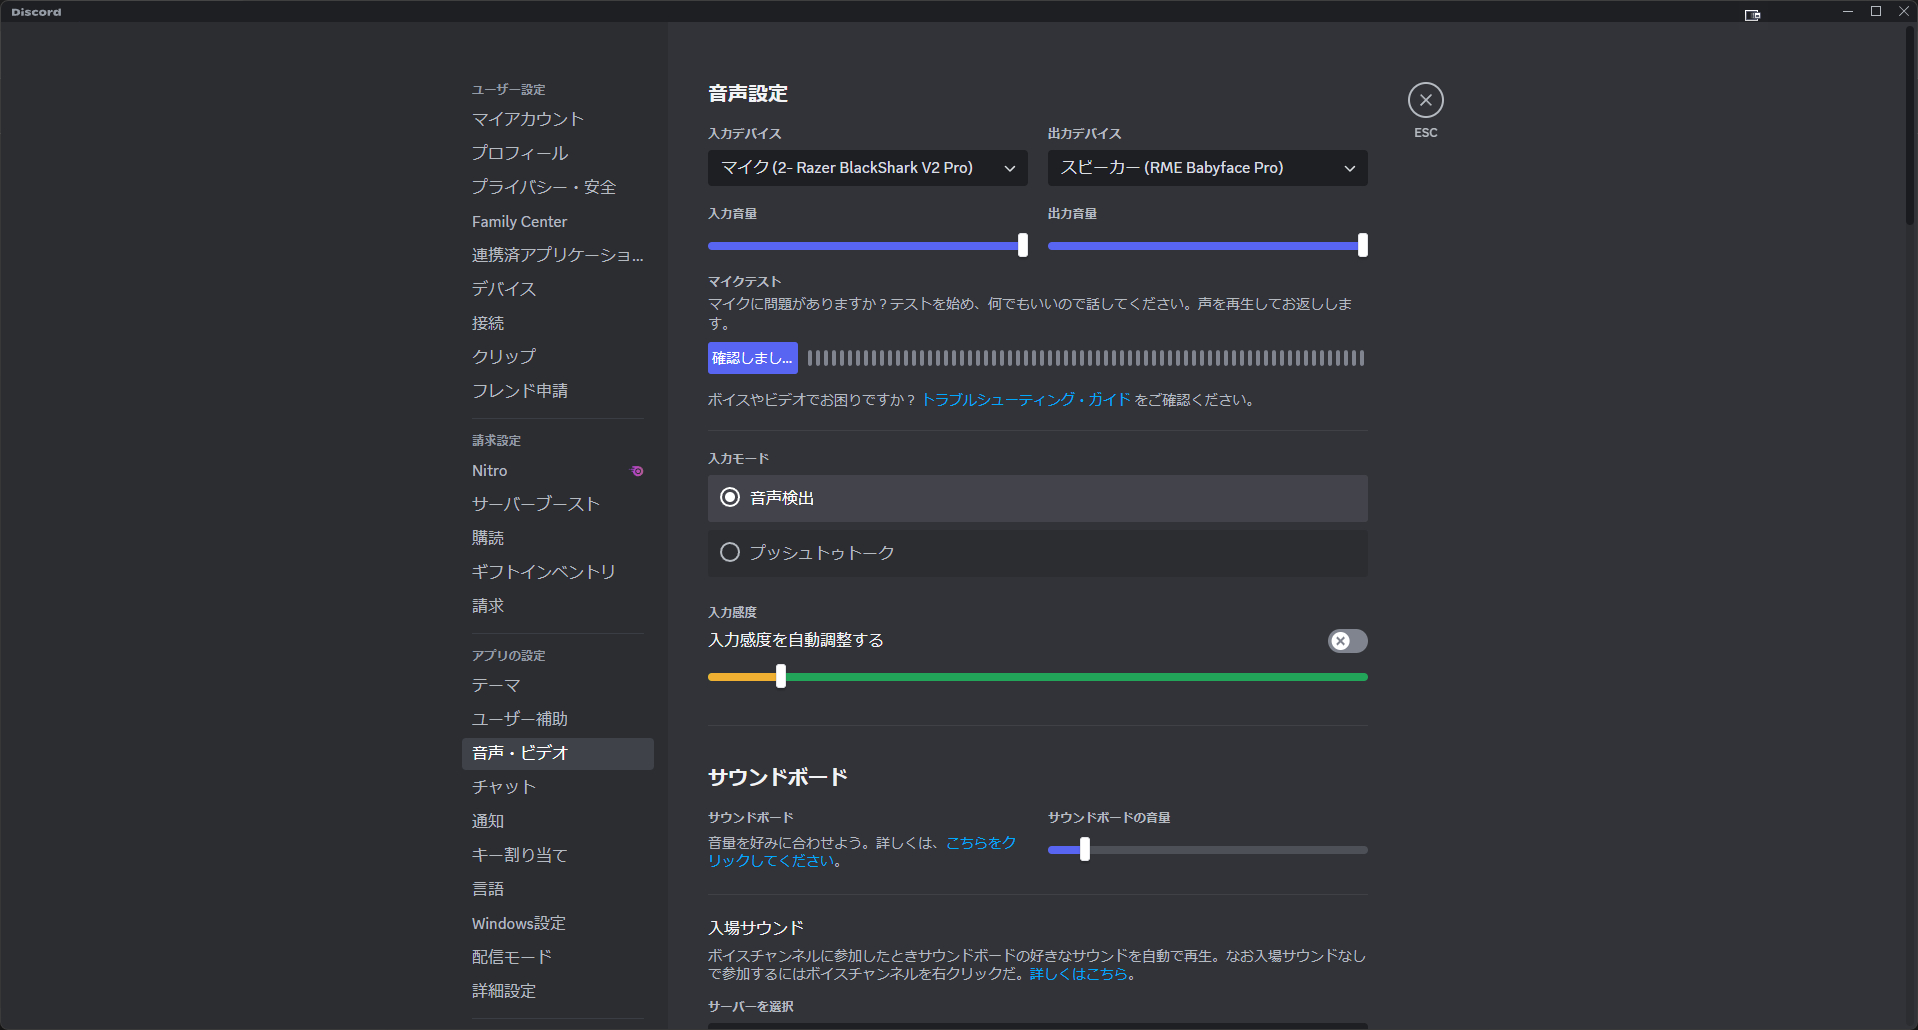1918x1030 pixels.
Task: Open 接続 settings page
Action: (558, 323)
